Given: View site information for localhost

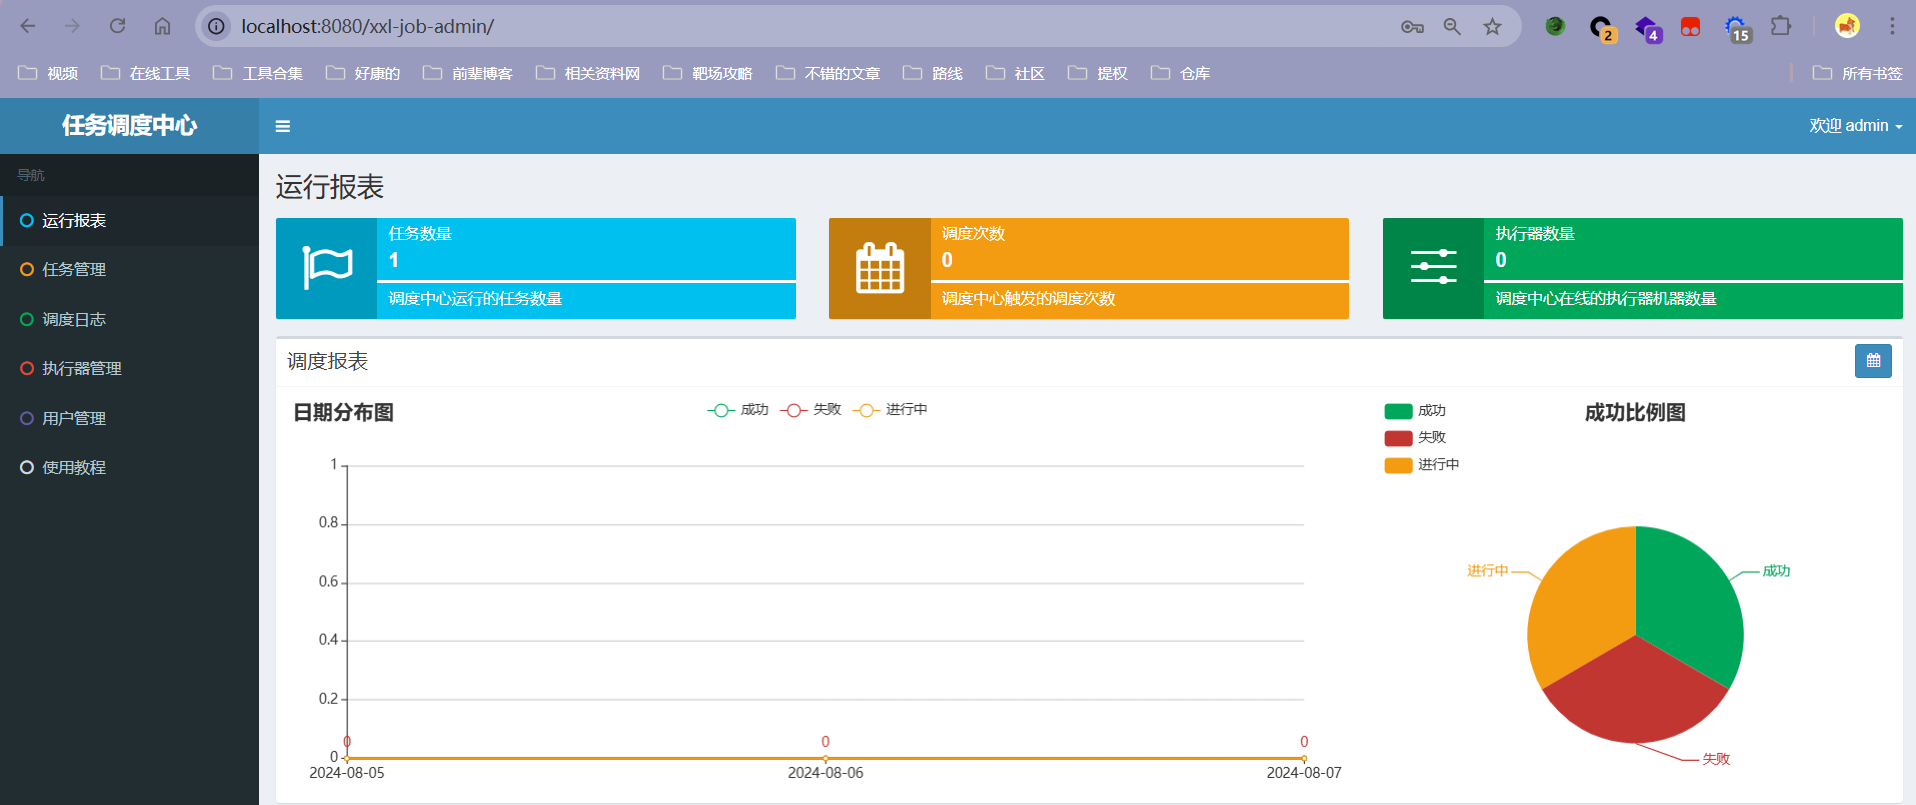Looking at the screenshot, I should coord(216,26).
